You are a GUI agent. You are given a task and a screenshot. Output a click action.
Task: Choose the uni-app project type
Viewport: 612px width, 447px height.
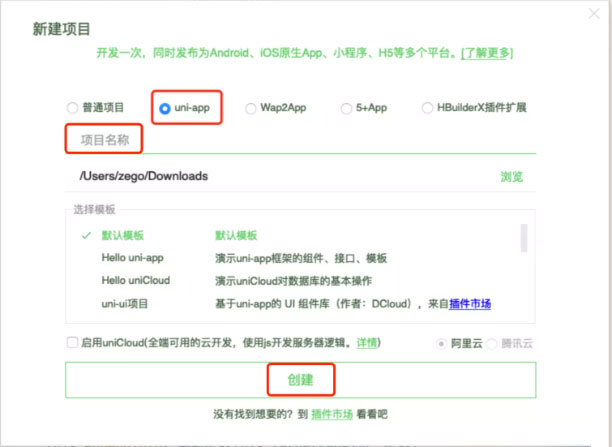tap(165, 107)
